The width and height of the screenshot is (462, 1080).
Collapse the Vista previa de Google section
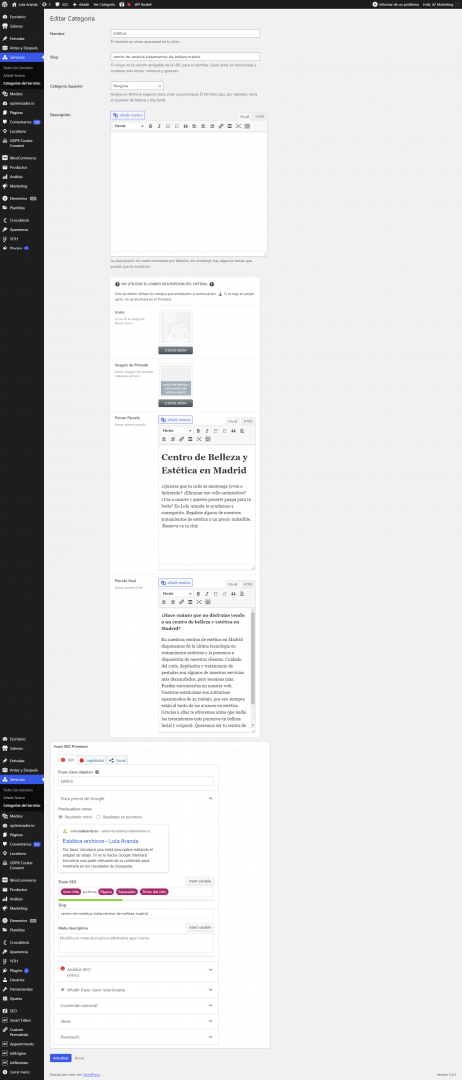tap(136, 798)
